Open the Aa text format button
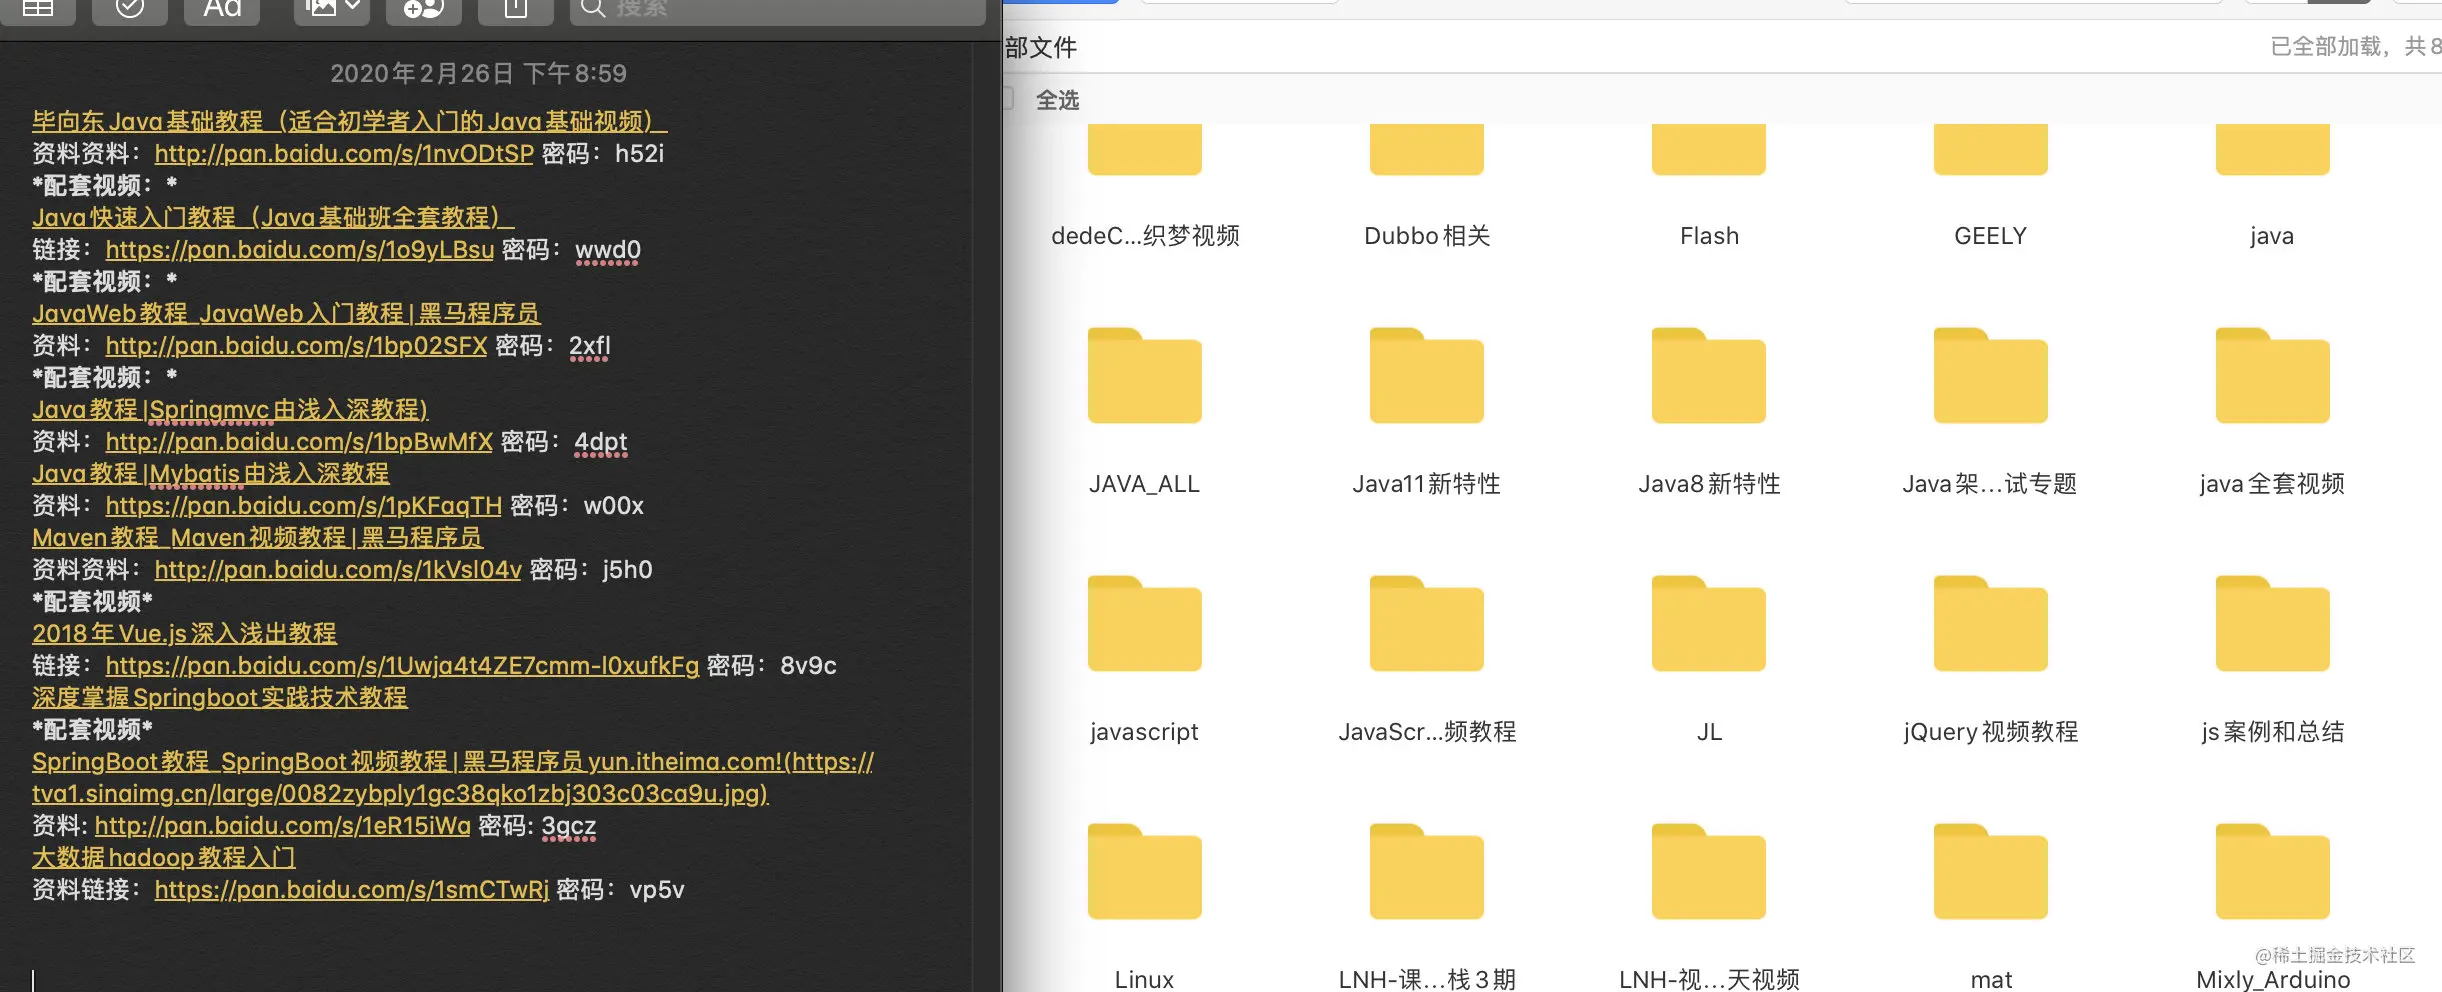 222,9
